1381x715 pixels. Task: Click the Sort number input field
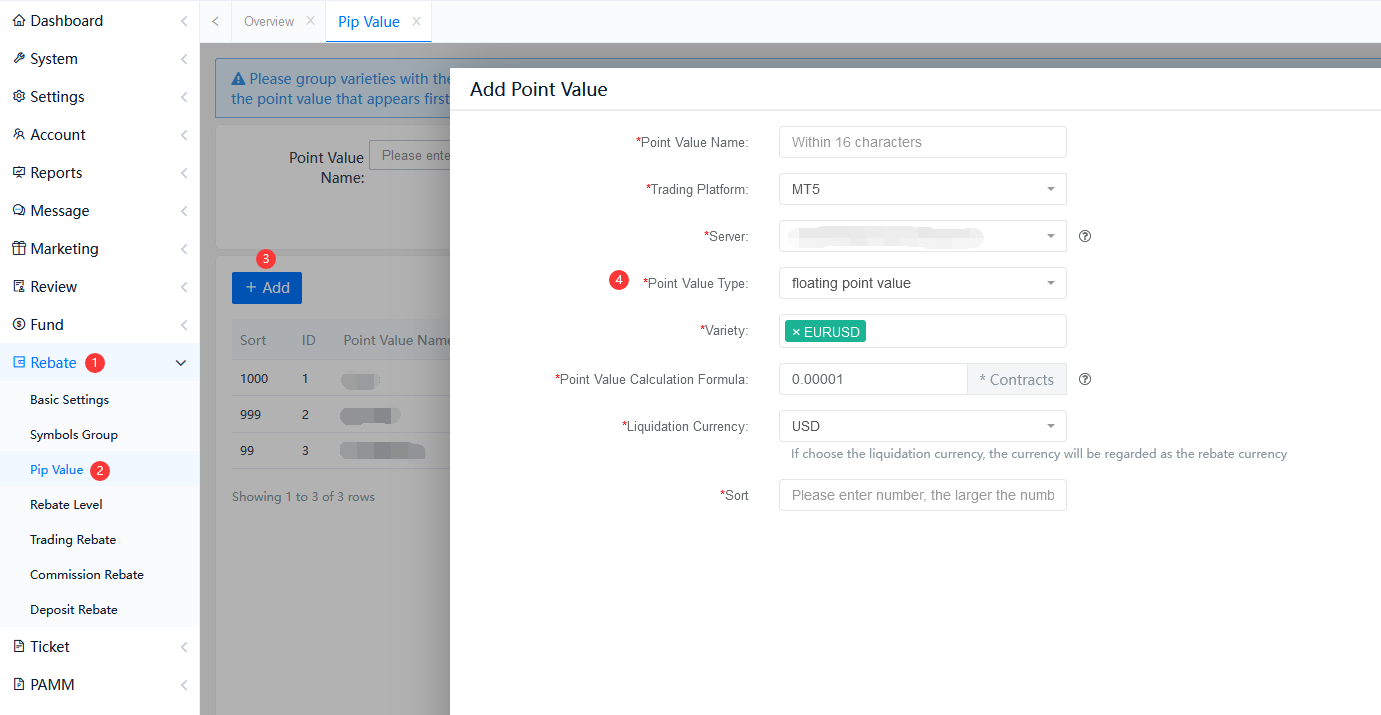coord(922,495)
